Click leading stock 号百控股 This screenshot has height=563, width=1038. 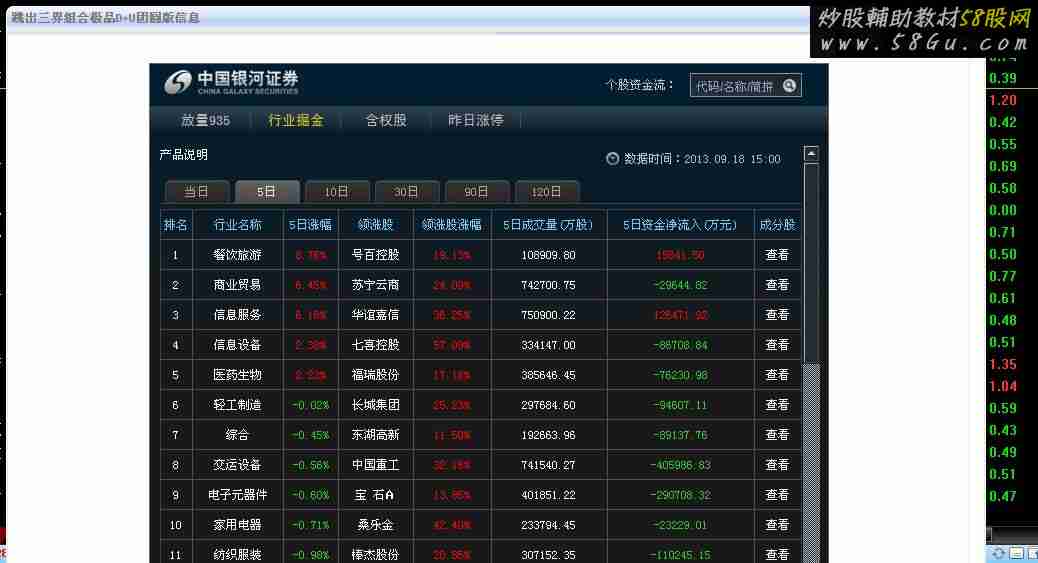click(x=375, y=255)
